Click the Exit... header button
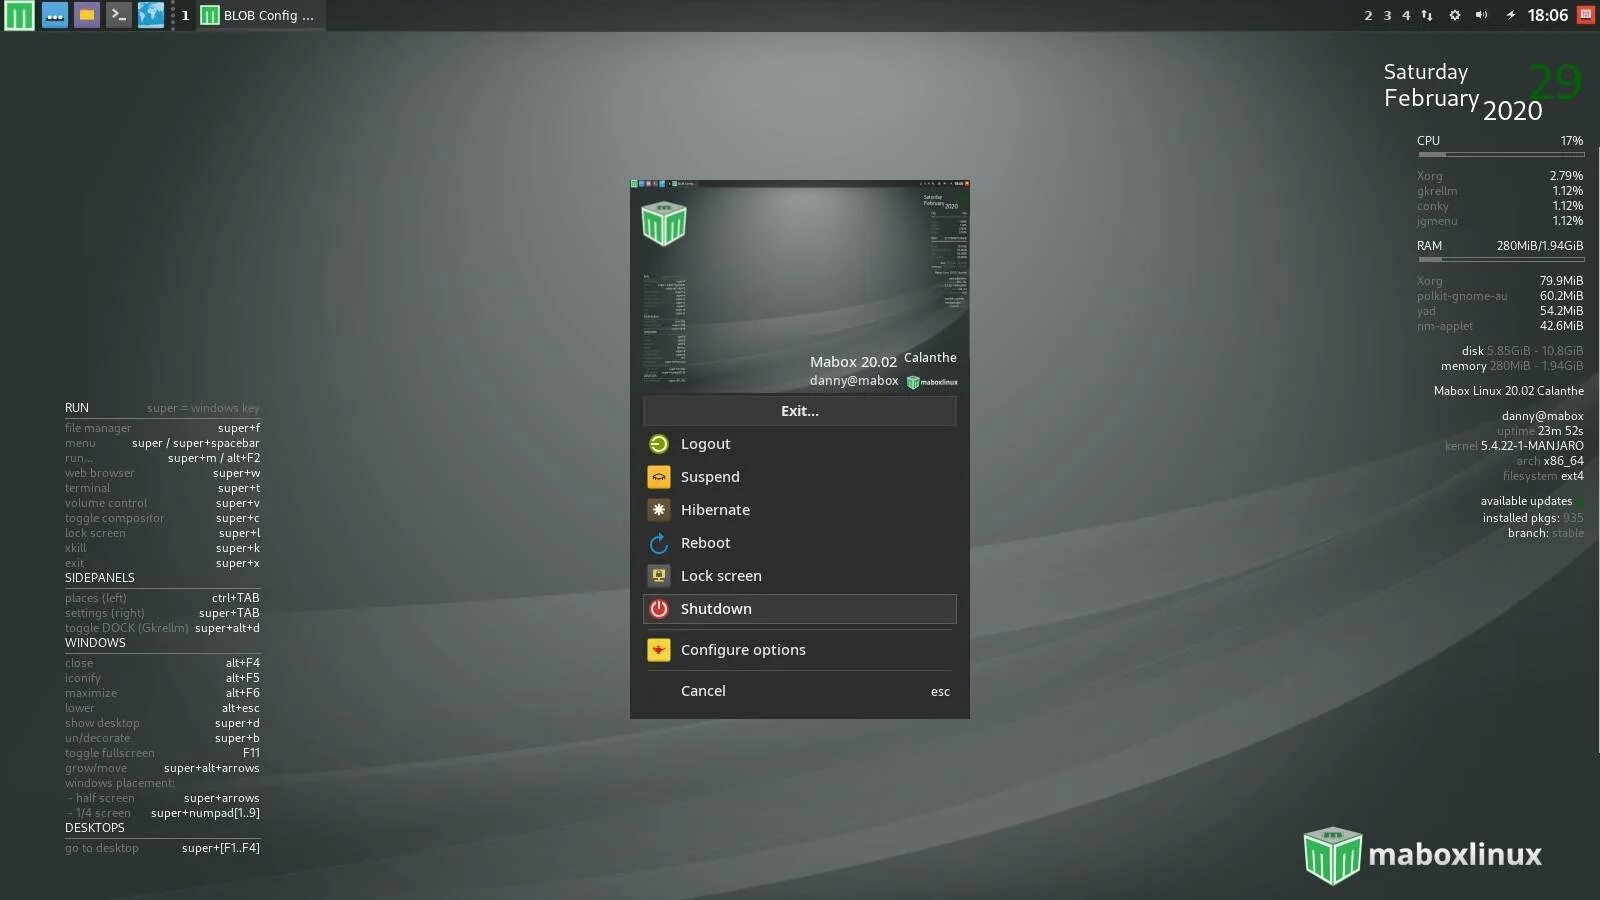 [800, 411]
